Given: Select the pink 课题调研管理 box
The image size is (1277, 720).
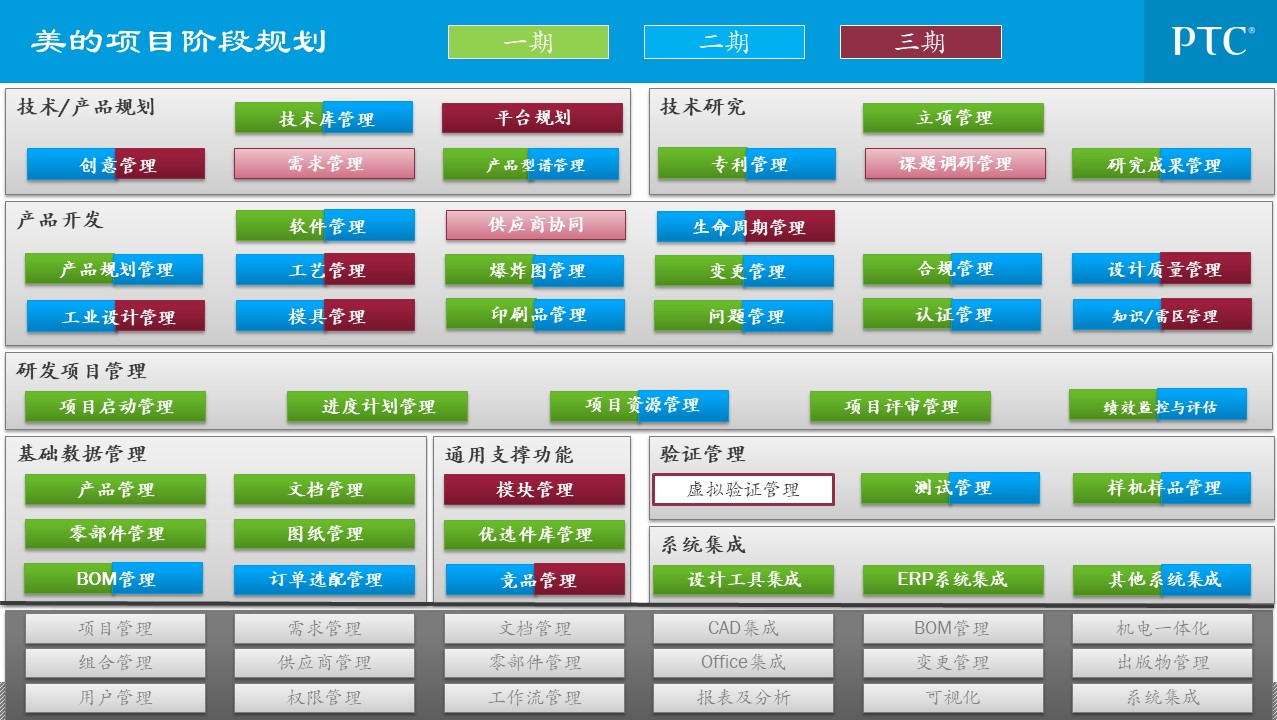Looking at the screenshot, I should click(955, 164).
